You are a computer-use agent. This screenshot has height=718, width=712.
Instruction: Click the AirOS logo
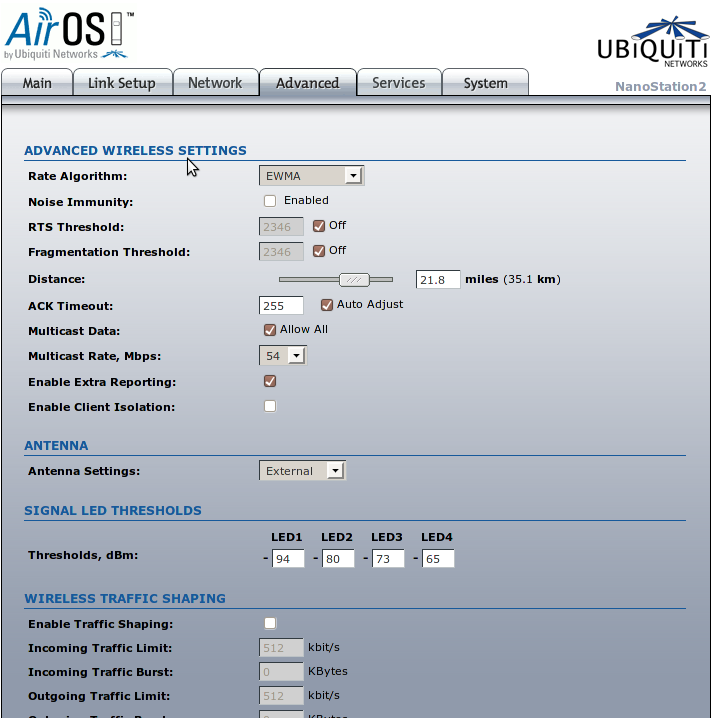[69, 34]
